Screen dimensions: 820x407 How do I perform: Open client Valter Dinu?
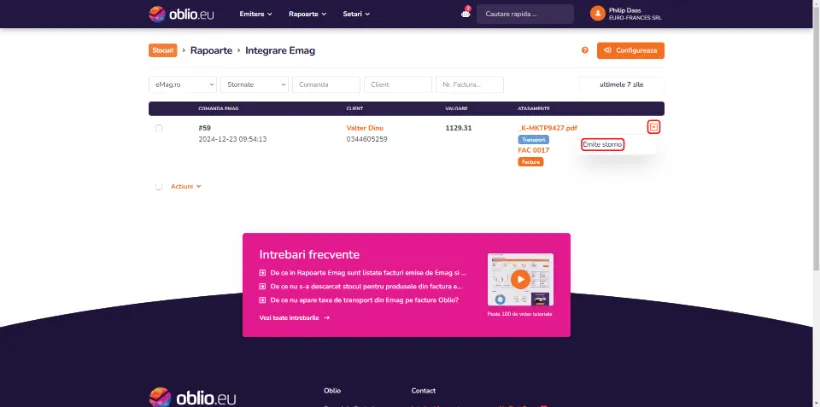tap(365, 128)
